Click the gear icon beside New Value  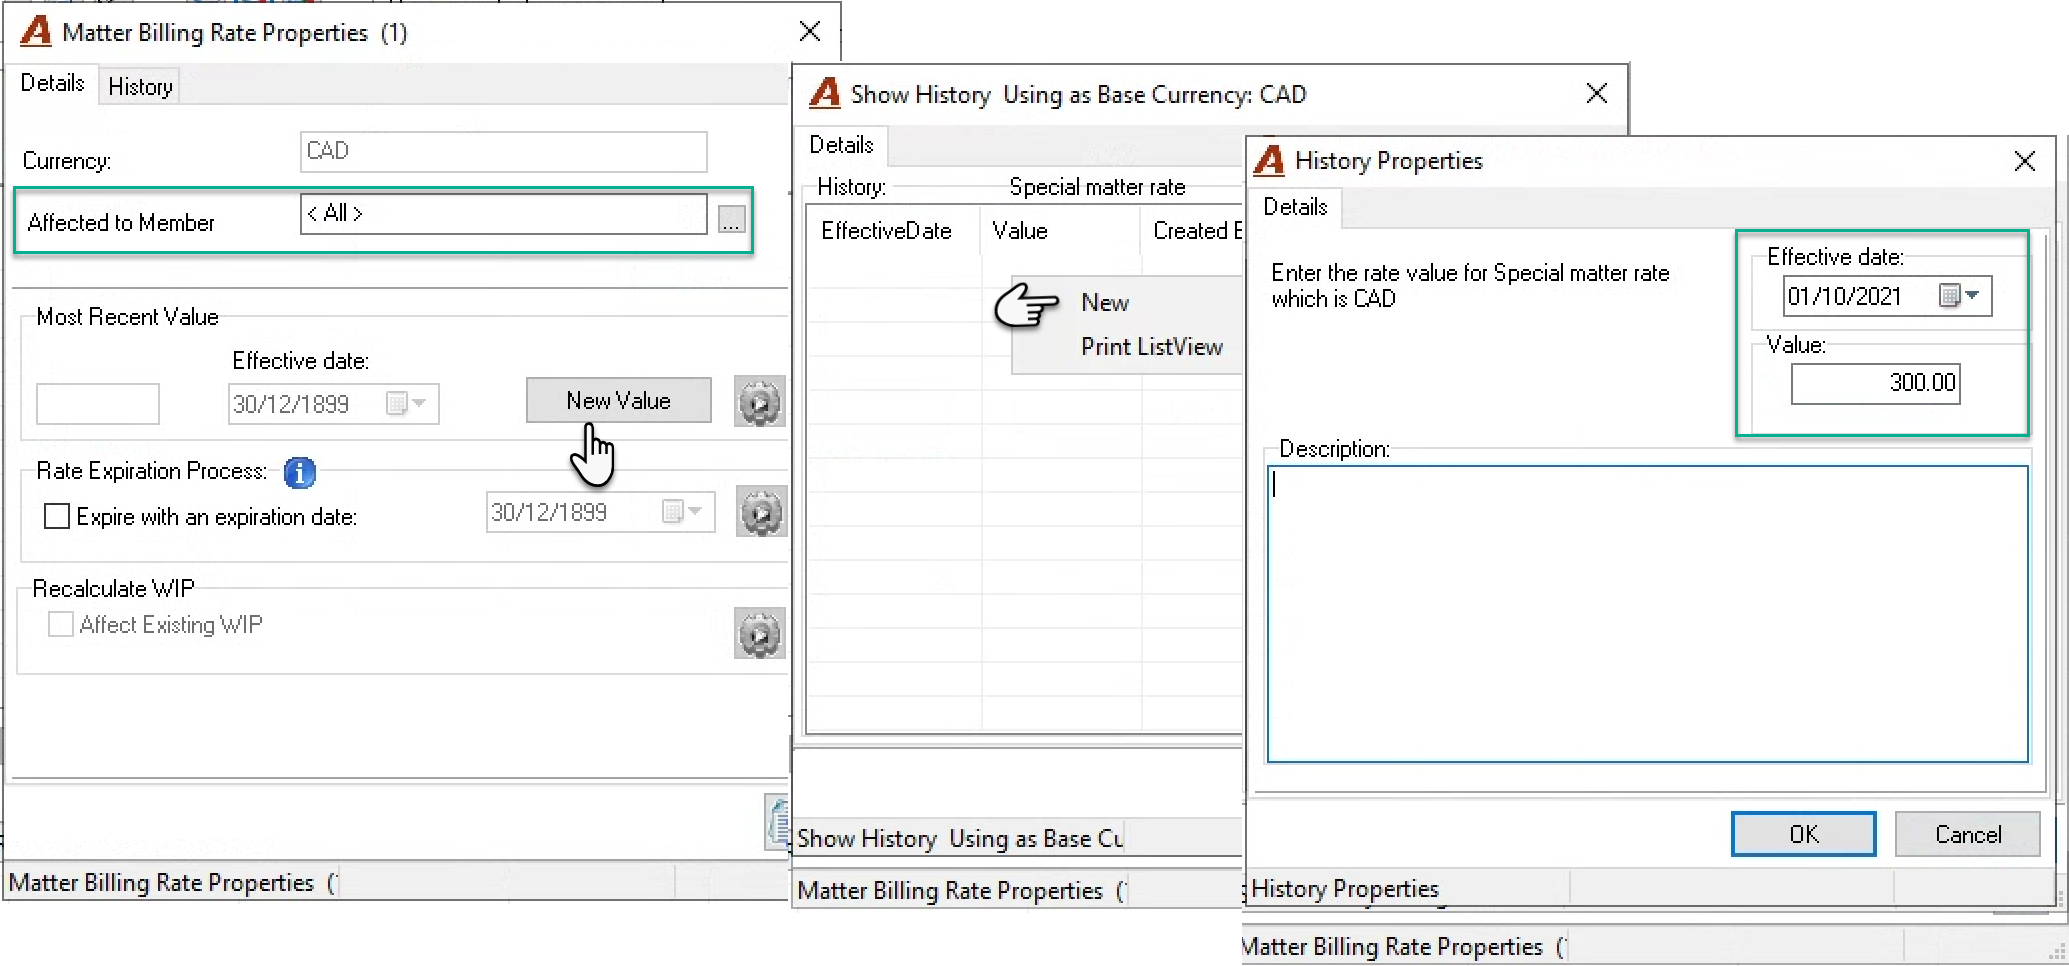pyautogui.click(x=760, y=402)
